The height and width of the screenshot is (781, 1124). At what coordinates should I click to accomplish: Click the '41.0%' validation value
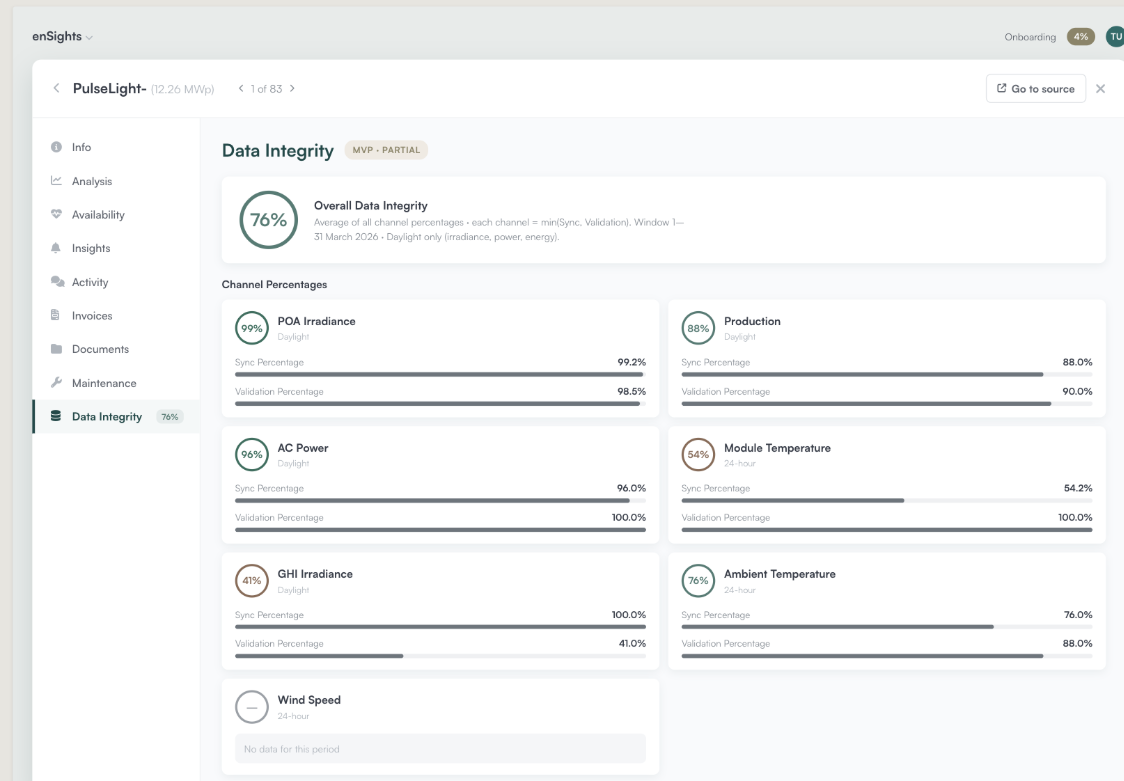click(632, 643)
